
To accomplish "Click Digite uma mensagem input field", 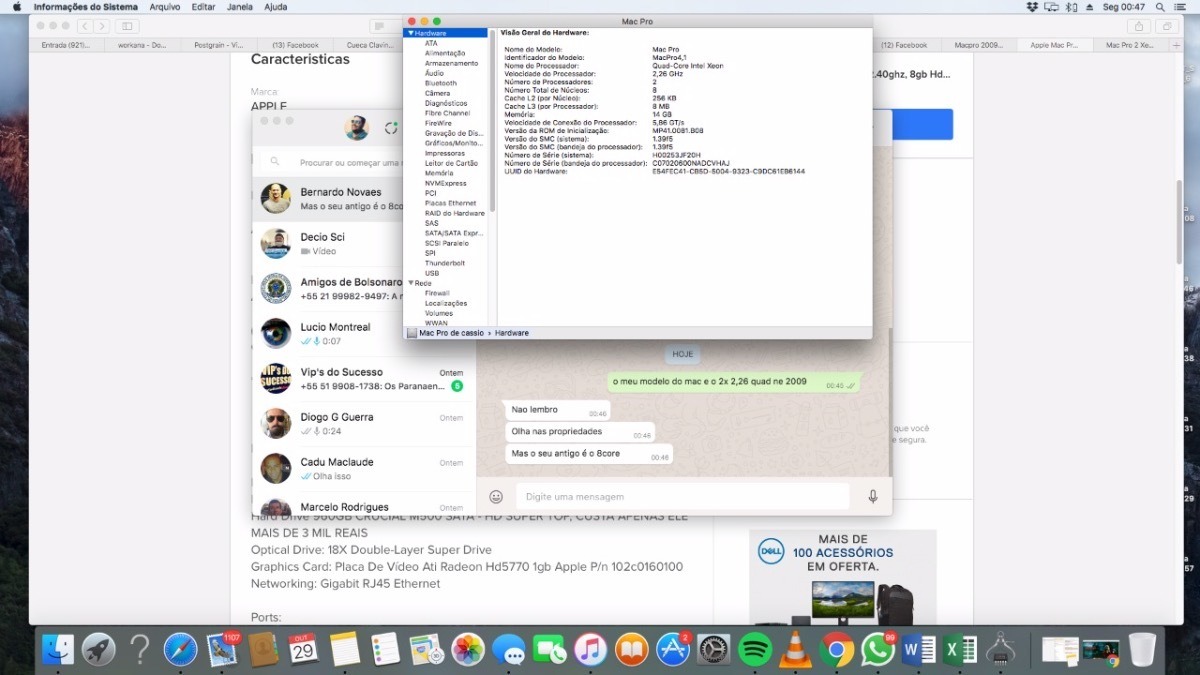I will pyautogui.click(x=682, y=496).
